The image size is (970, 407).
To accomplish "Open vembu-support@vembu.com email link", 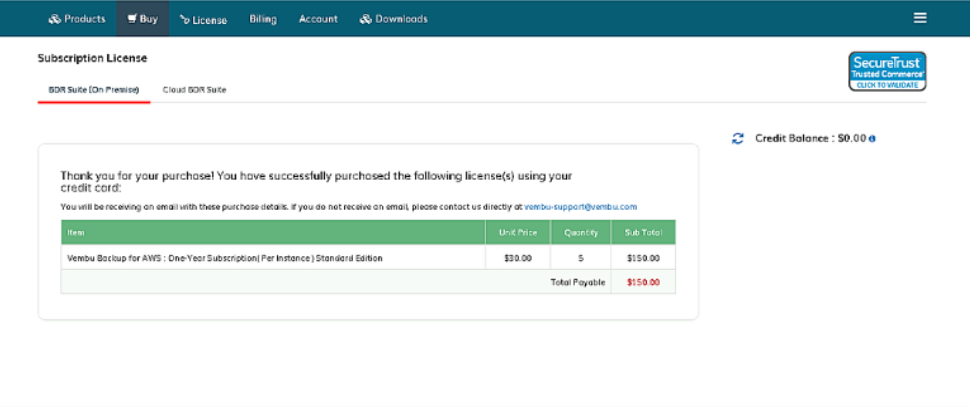I will (580, 207).
